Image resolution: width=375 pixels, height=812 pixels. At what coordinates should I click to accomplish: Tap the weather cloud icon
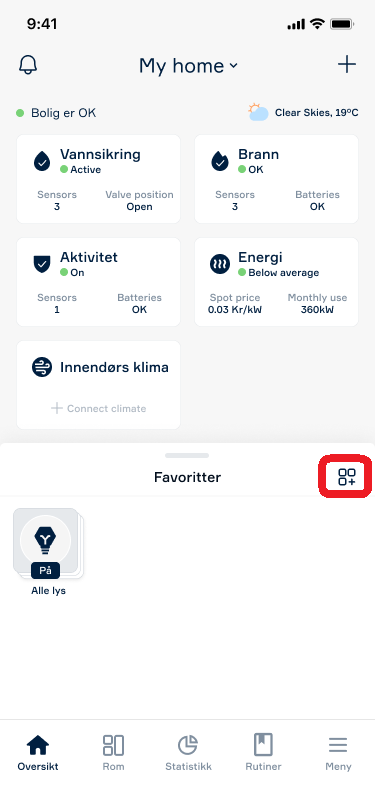tap(257, 112)
